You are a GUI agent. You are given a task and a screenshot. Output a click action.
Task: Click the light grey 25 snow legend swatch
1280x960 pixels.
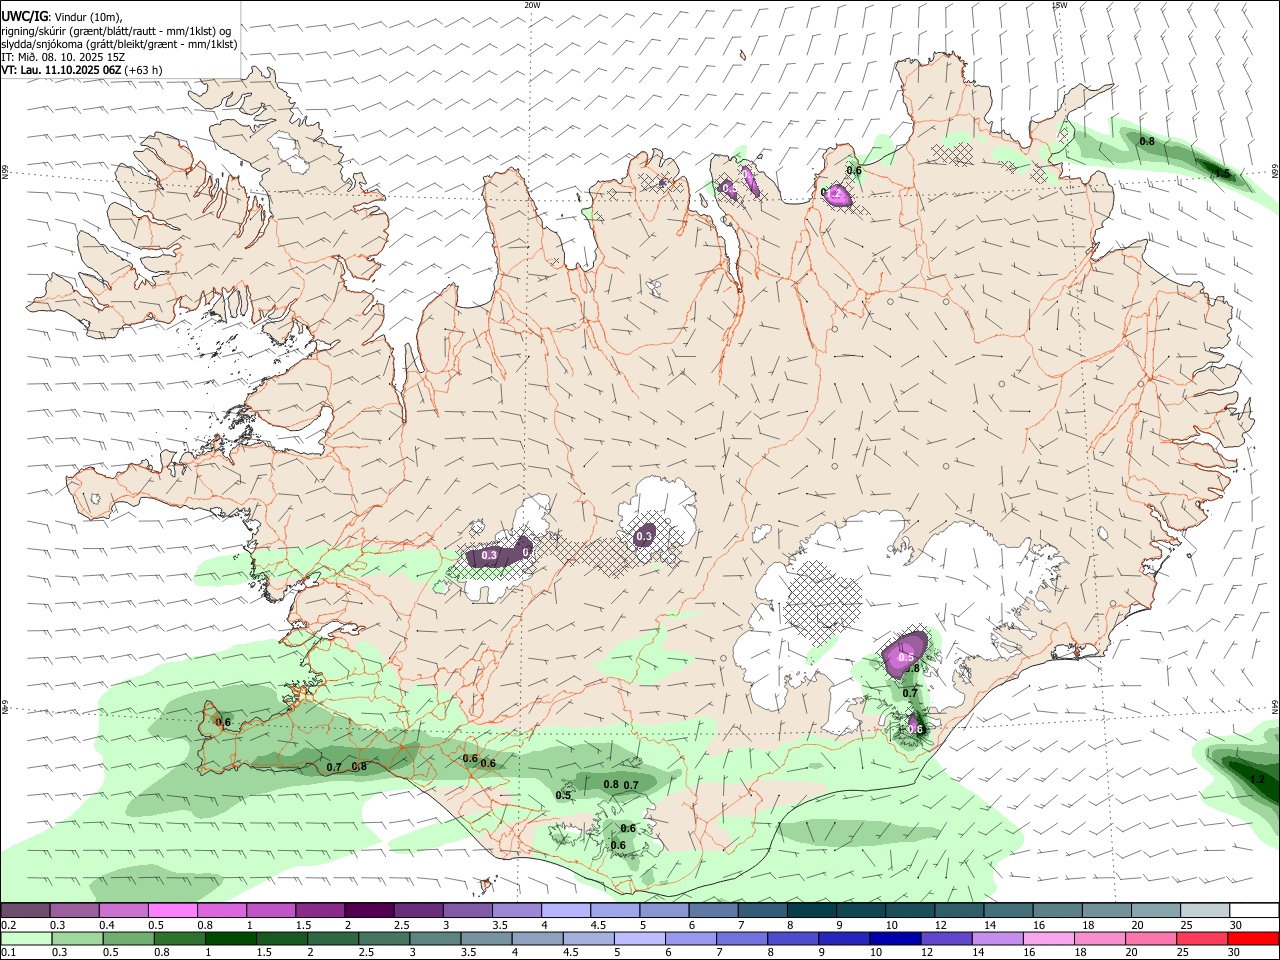1206,911
